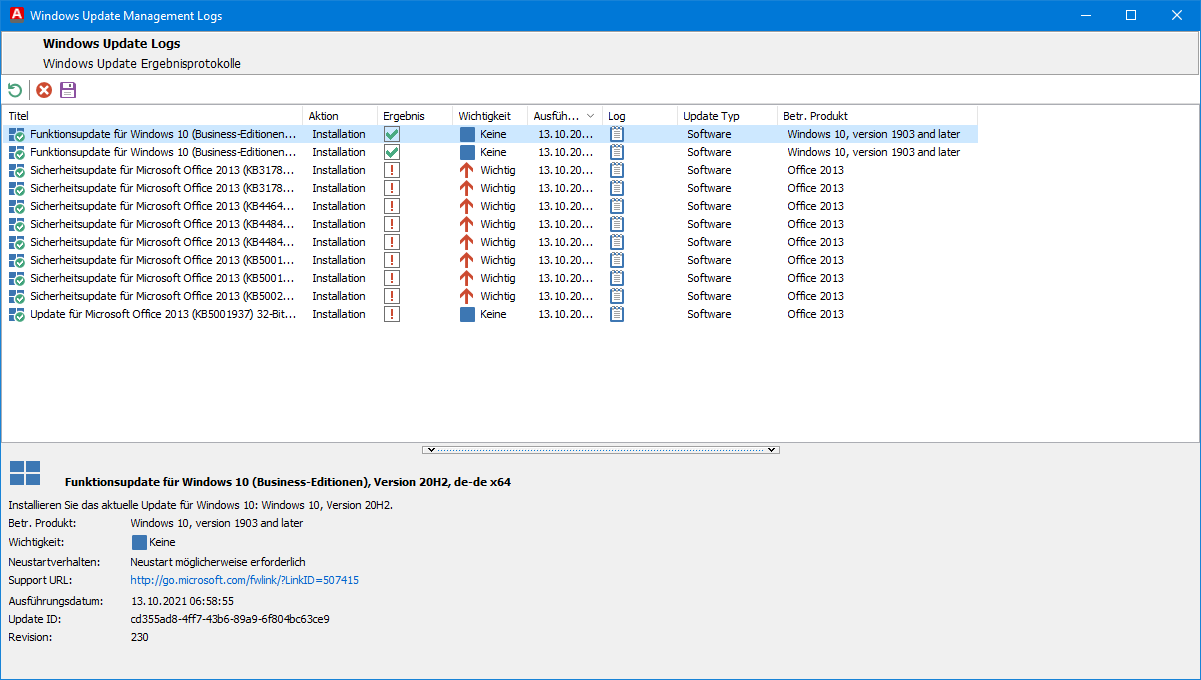The width and height of the screenshot is (1201, 680).
Task: Collapse details pane via dotted splitter bar
Action: point(600,450)
